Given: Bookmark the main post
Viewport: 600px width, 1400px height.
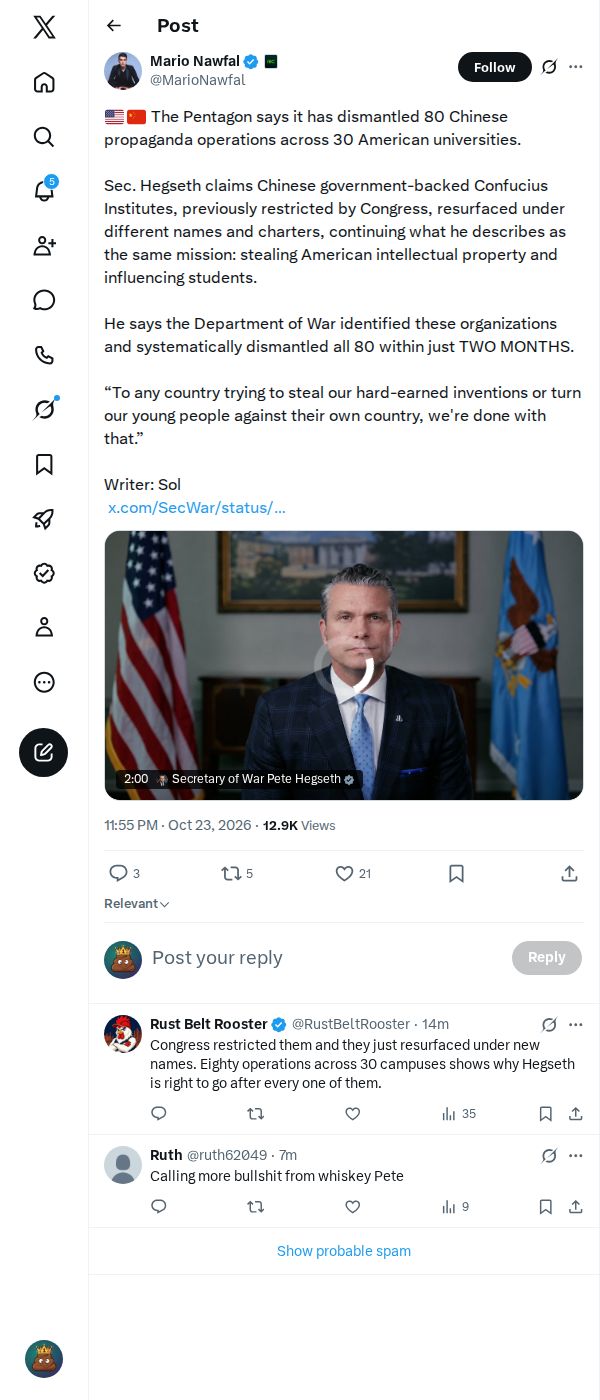Looking at the screenshot, I should coord(456,873).
